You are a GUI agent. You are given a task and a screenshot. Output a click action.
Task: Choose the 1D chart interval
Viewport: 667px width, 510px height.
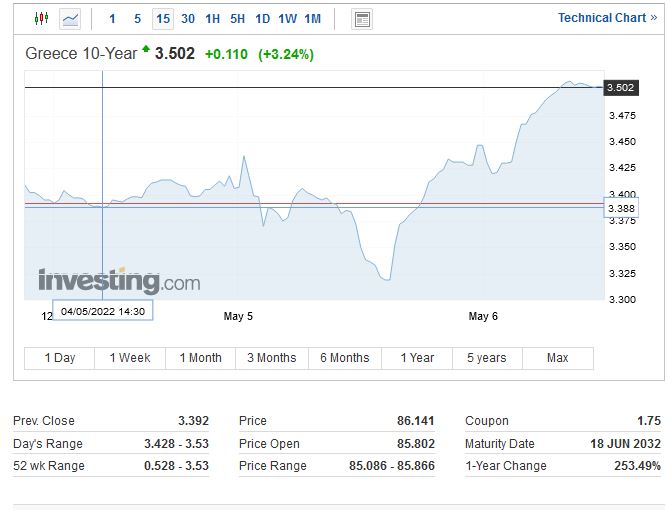click(x=263, y=19)
